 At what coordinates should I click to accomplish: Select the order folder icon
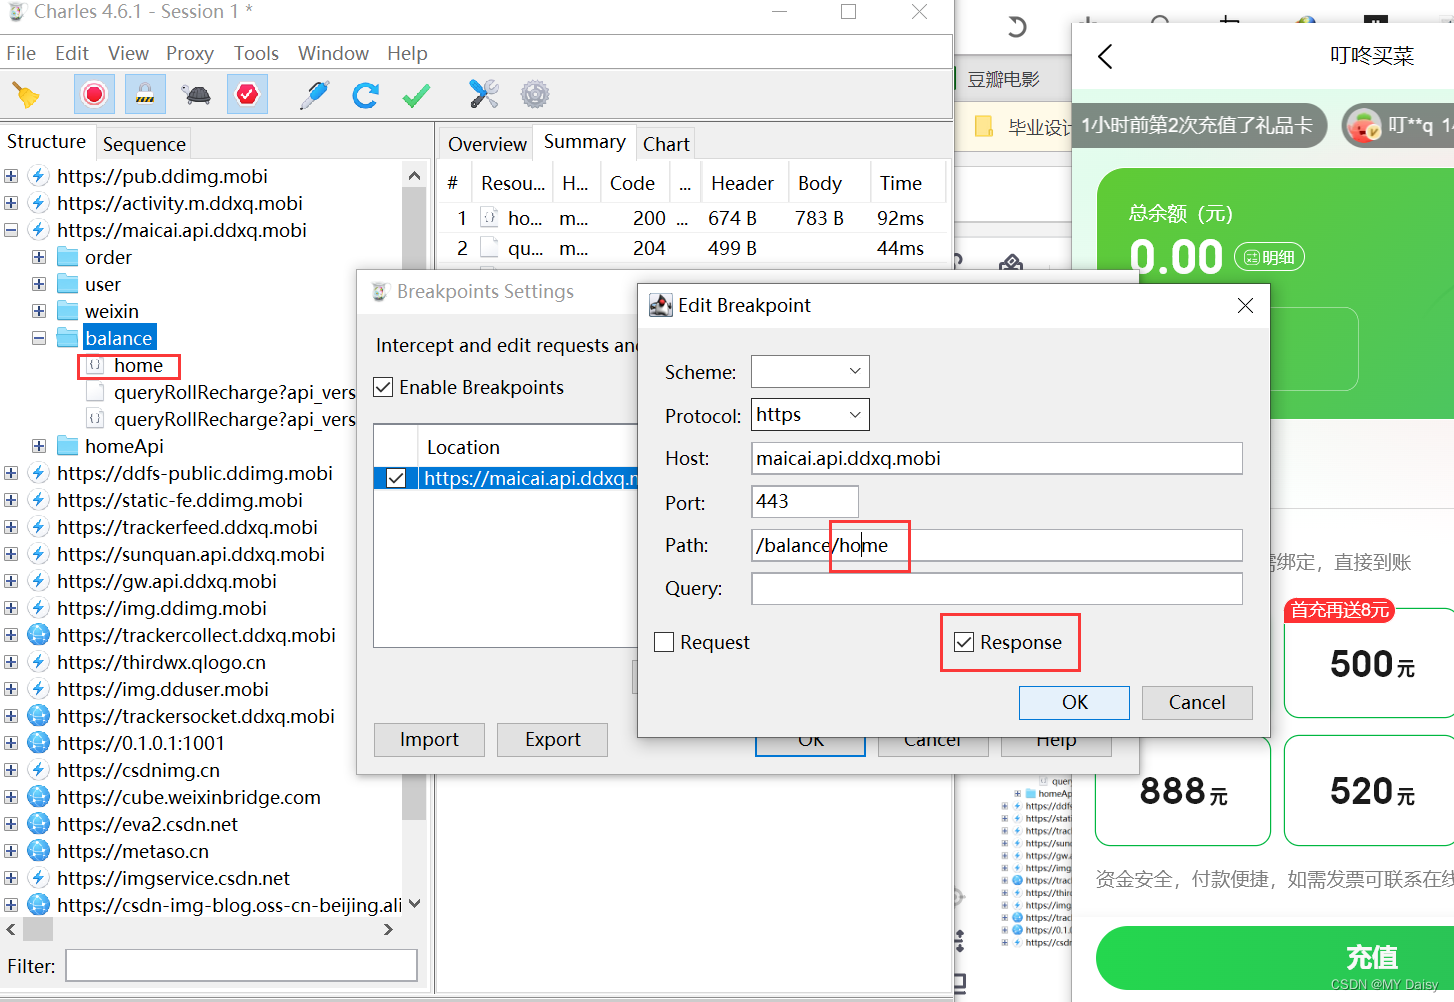pyautogui.click(x=68, y=257)
